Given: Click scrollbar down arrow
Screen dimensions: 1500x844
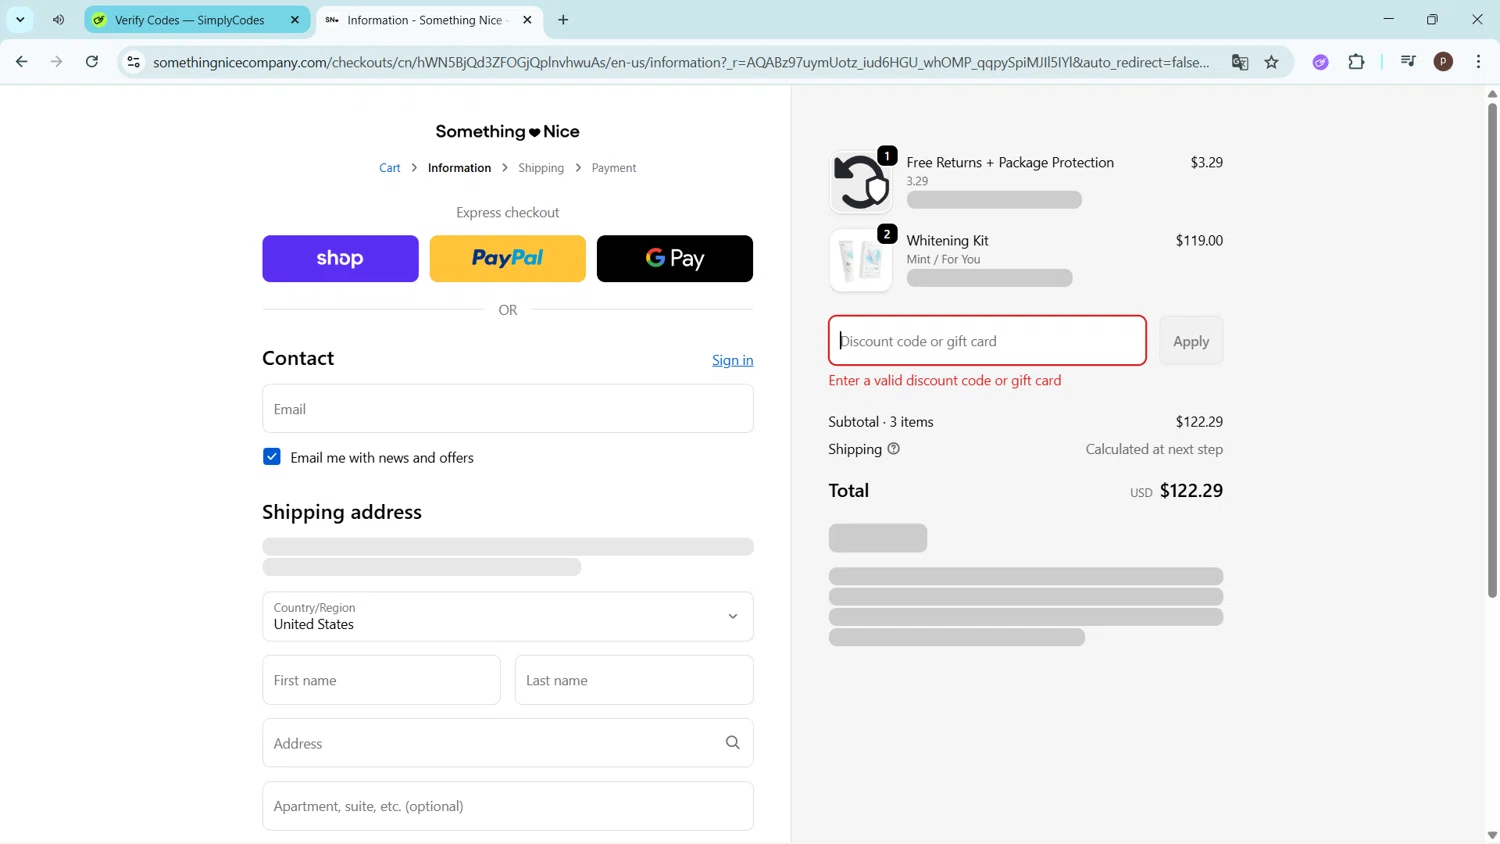Looking at the screenshot, I should pos(1492,835).
